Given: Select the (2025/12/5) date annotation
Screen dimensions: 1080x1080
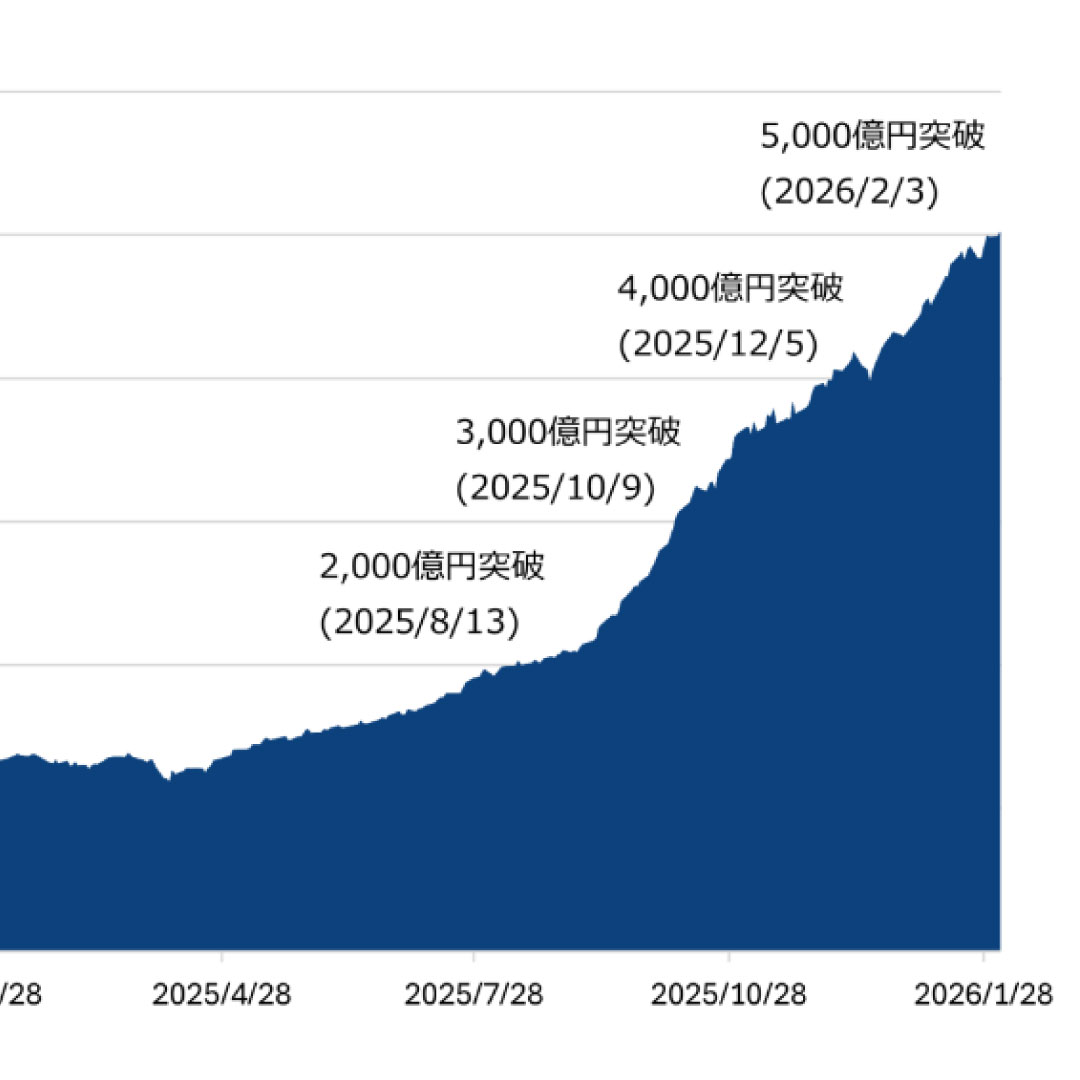Looking at the screenshot, I should 717,344.
